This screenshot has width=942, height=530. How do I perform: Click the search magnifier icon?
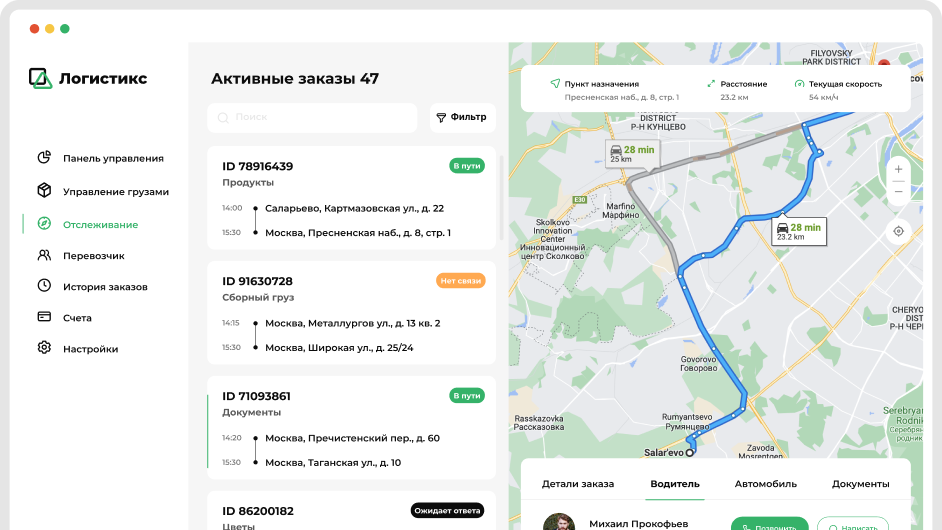[223, 118]
